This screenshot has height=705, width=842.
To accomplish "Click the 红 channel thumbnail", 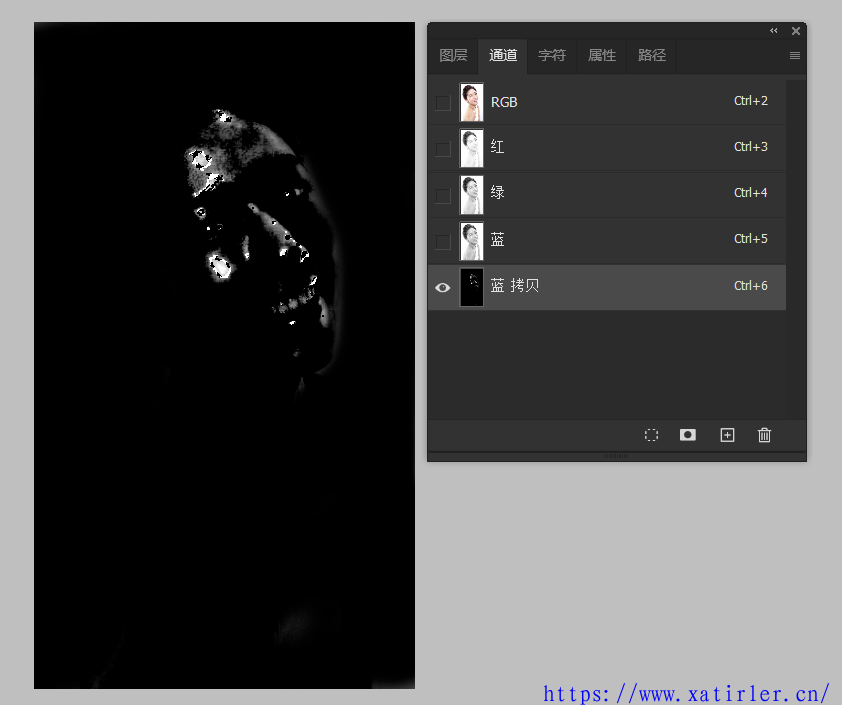I will point(471,148).
